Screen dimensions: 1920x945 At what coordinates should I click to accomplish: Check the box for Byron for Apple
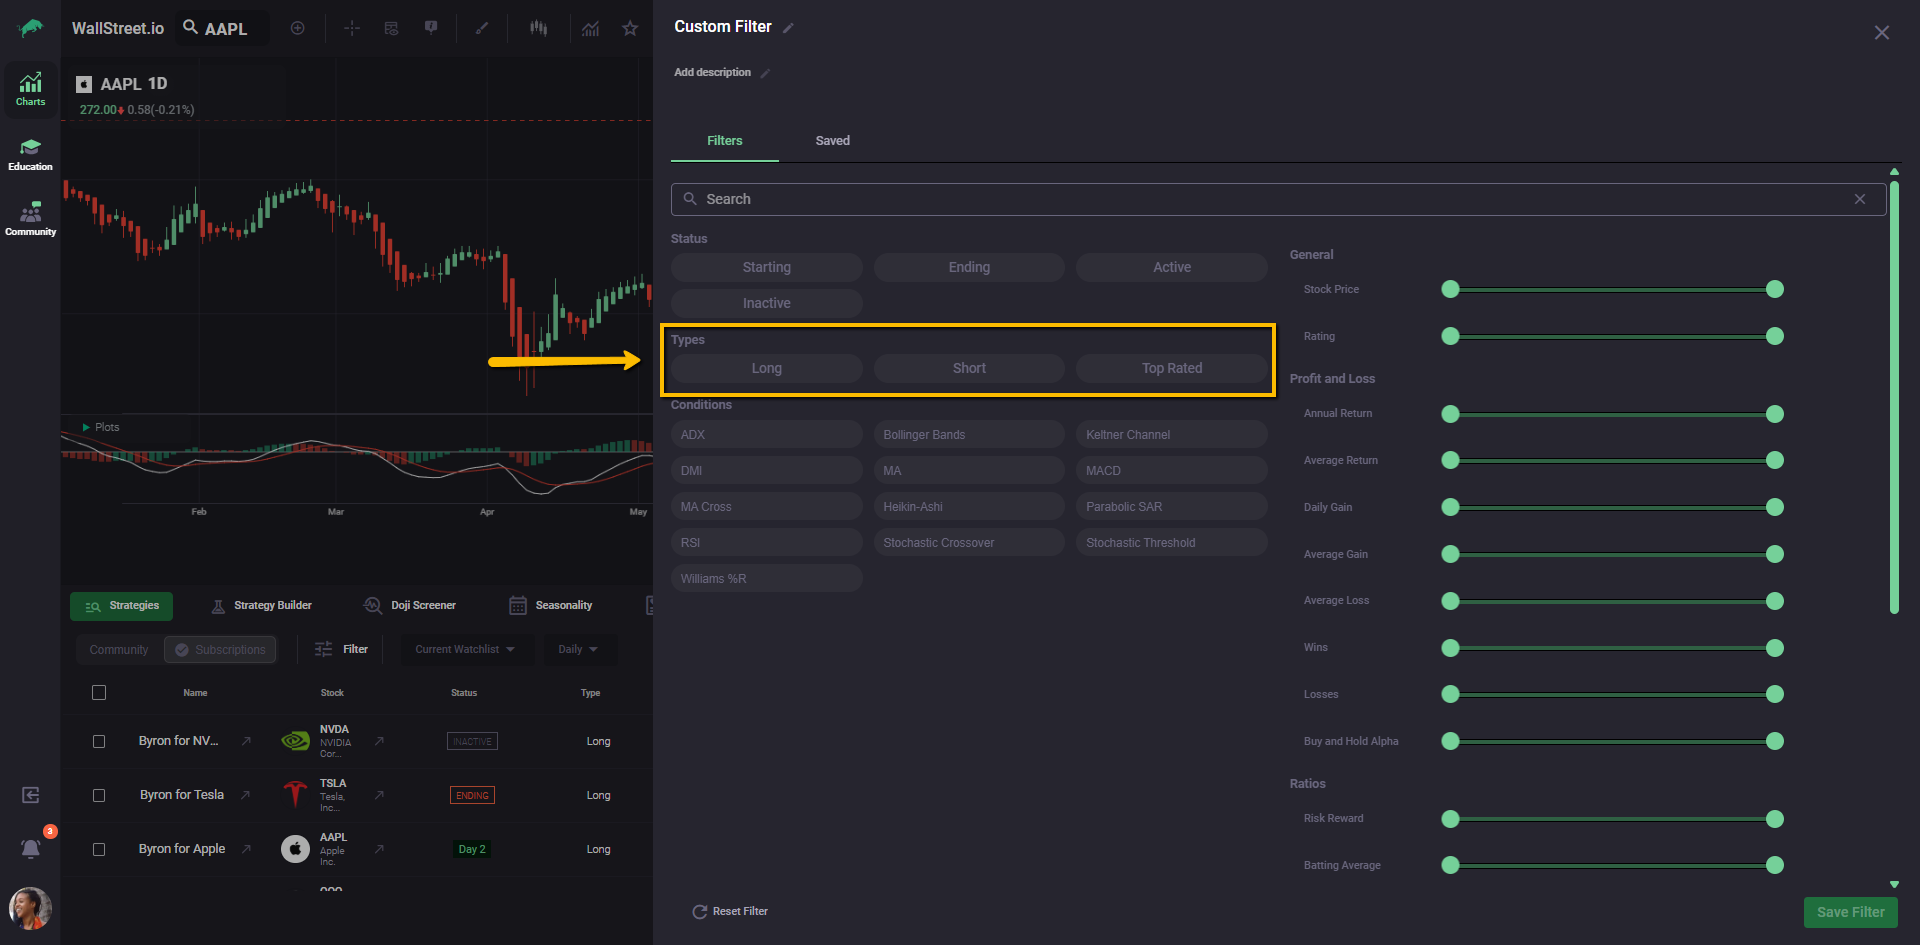point(99,849)
